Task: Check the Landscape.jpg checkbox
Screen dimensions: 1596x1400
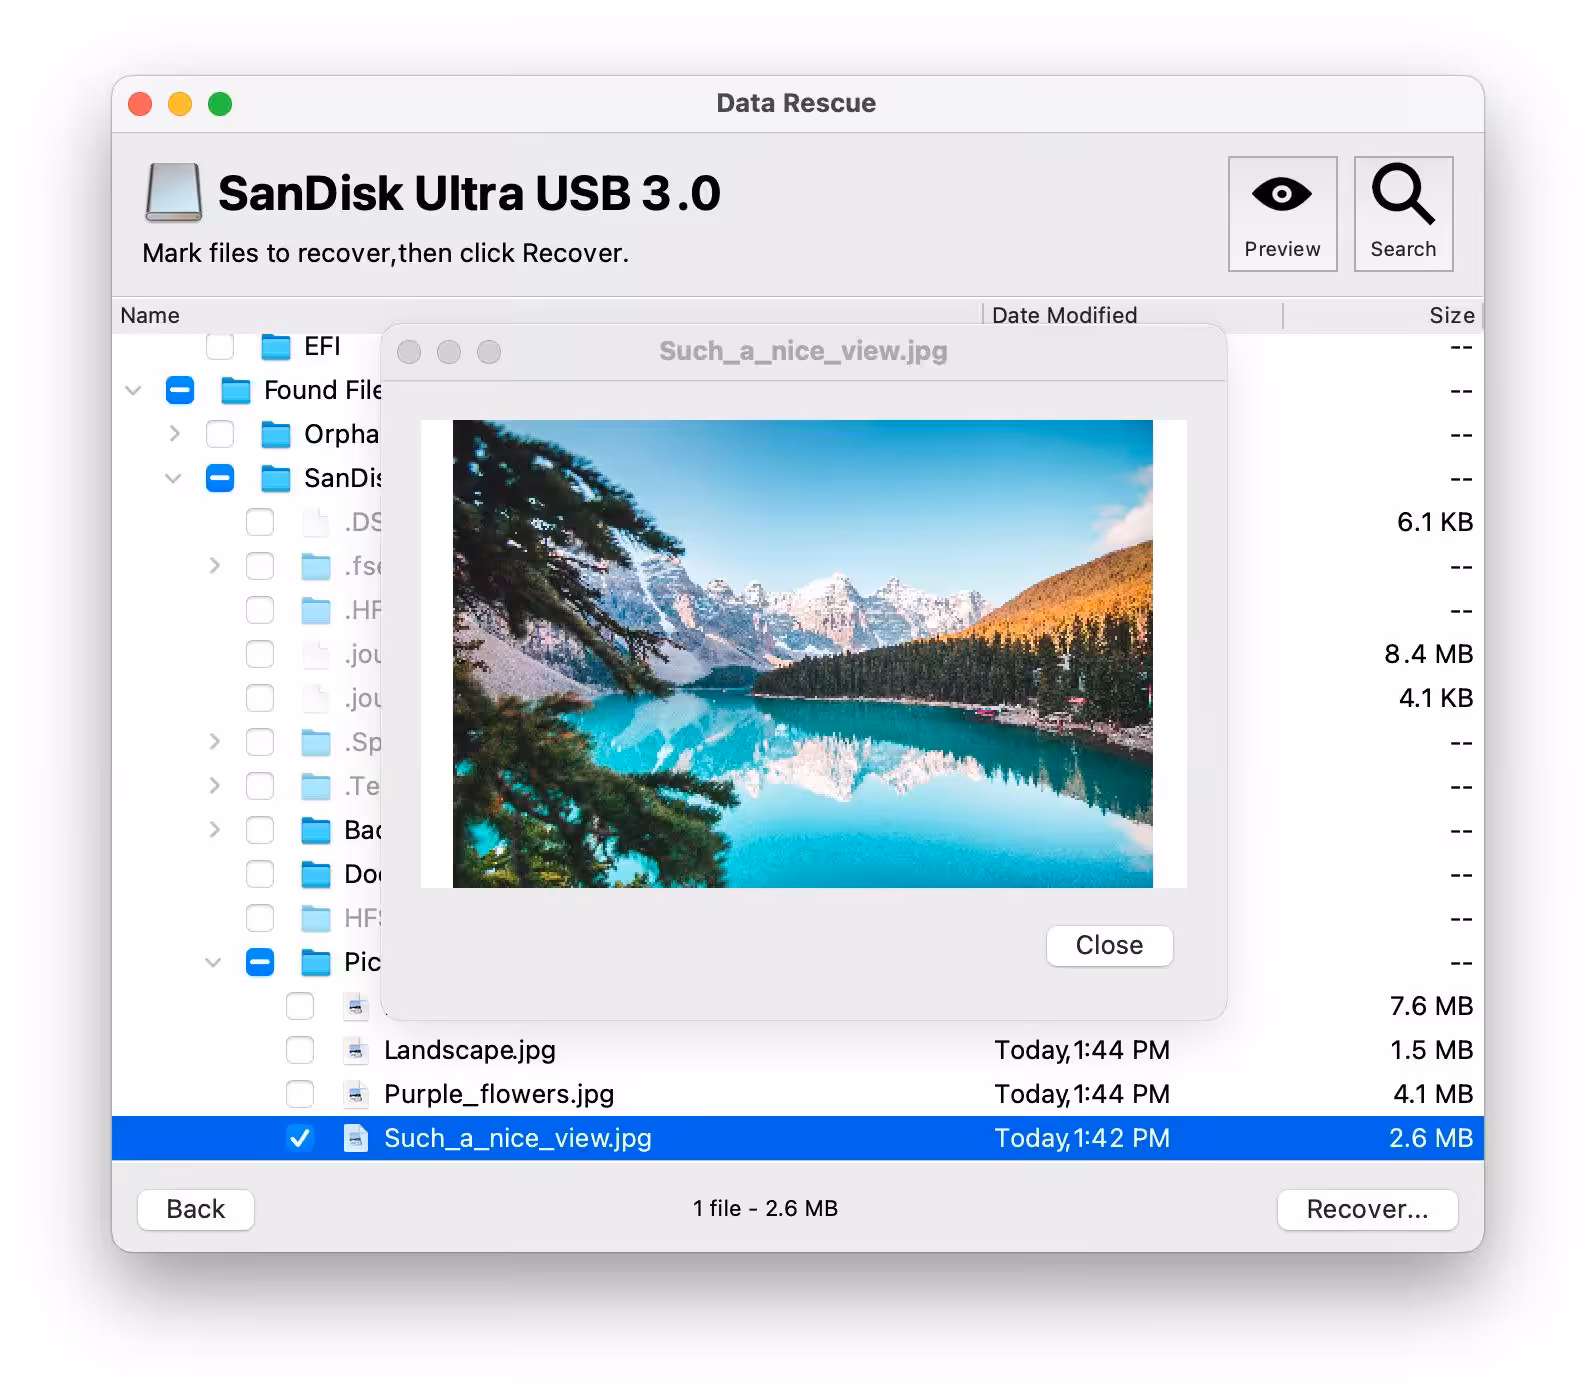Action: pos(300,1051)
